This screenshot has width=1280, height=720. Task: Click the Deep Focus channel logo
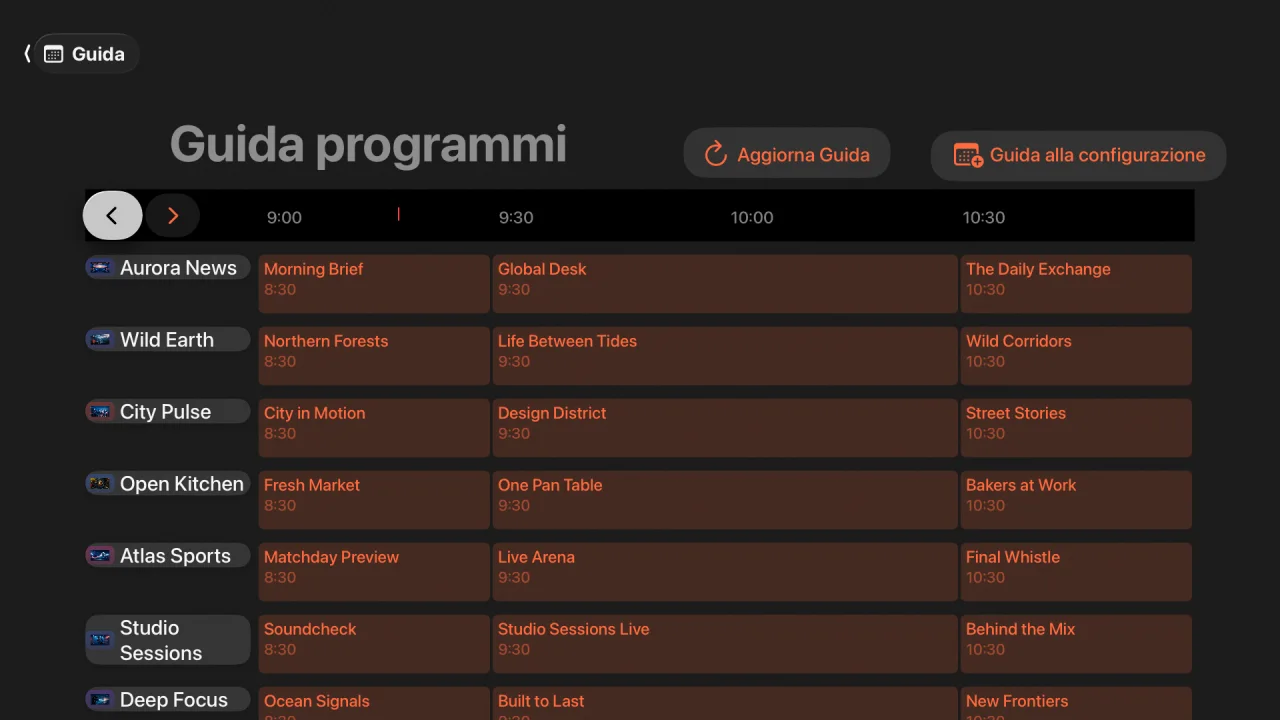100,699
